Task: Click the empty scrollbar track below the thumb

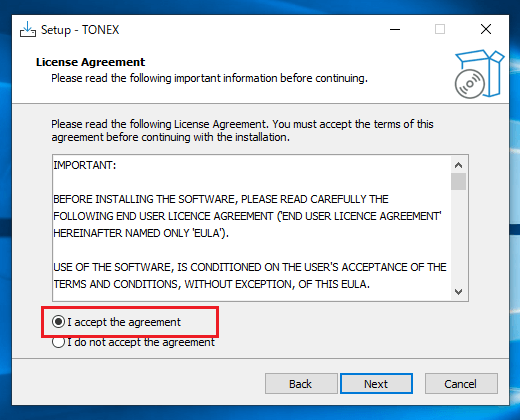Action: (458, 237)
